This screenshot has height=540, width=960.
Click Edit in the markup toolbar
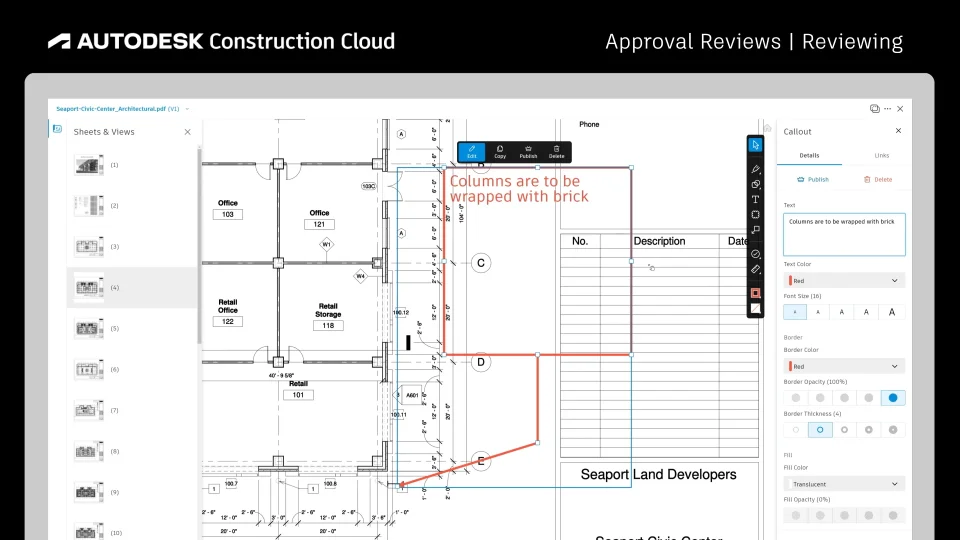click(471, 152)
